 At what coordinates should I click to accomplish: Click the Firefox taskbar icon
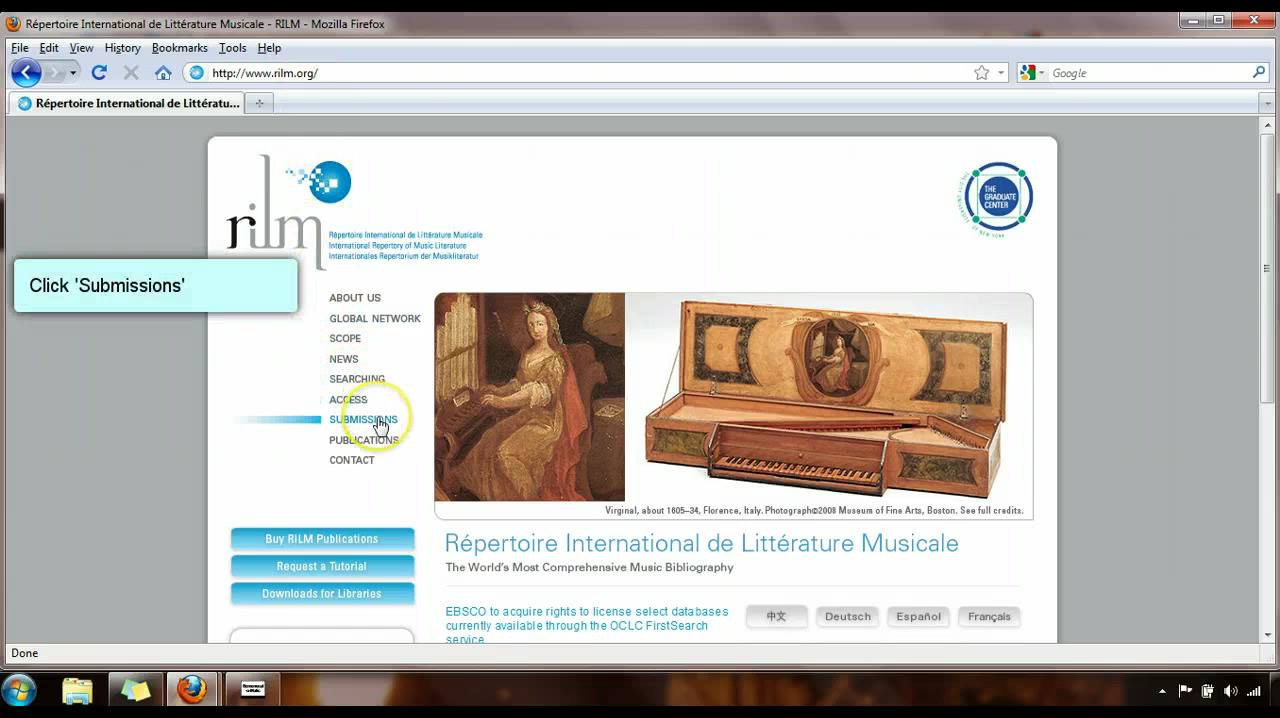tap(192, 690)
